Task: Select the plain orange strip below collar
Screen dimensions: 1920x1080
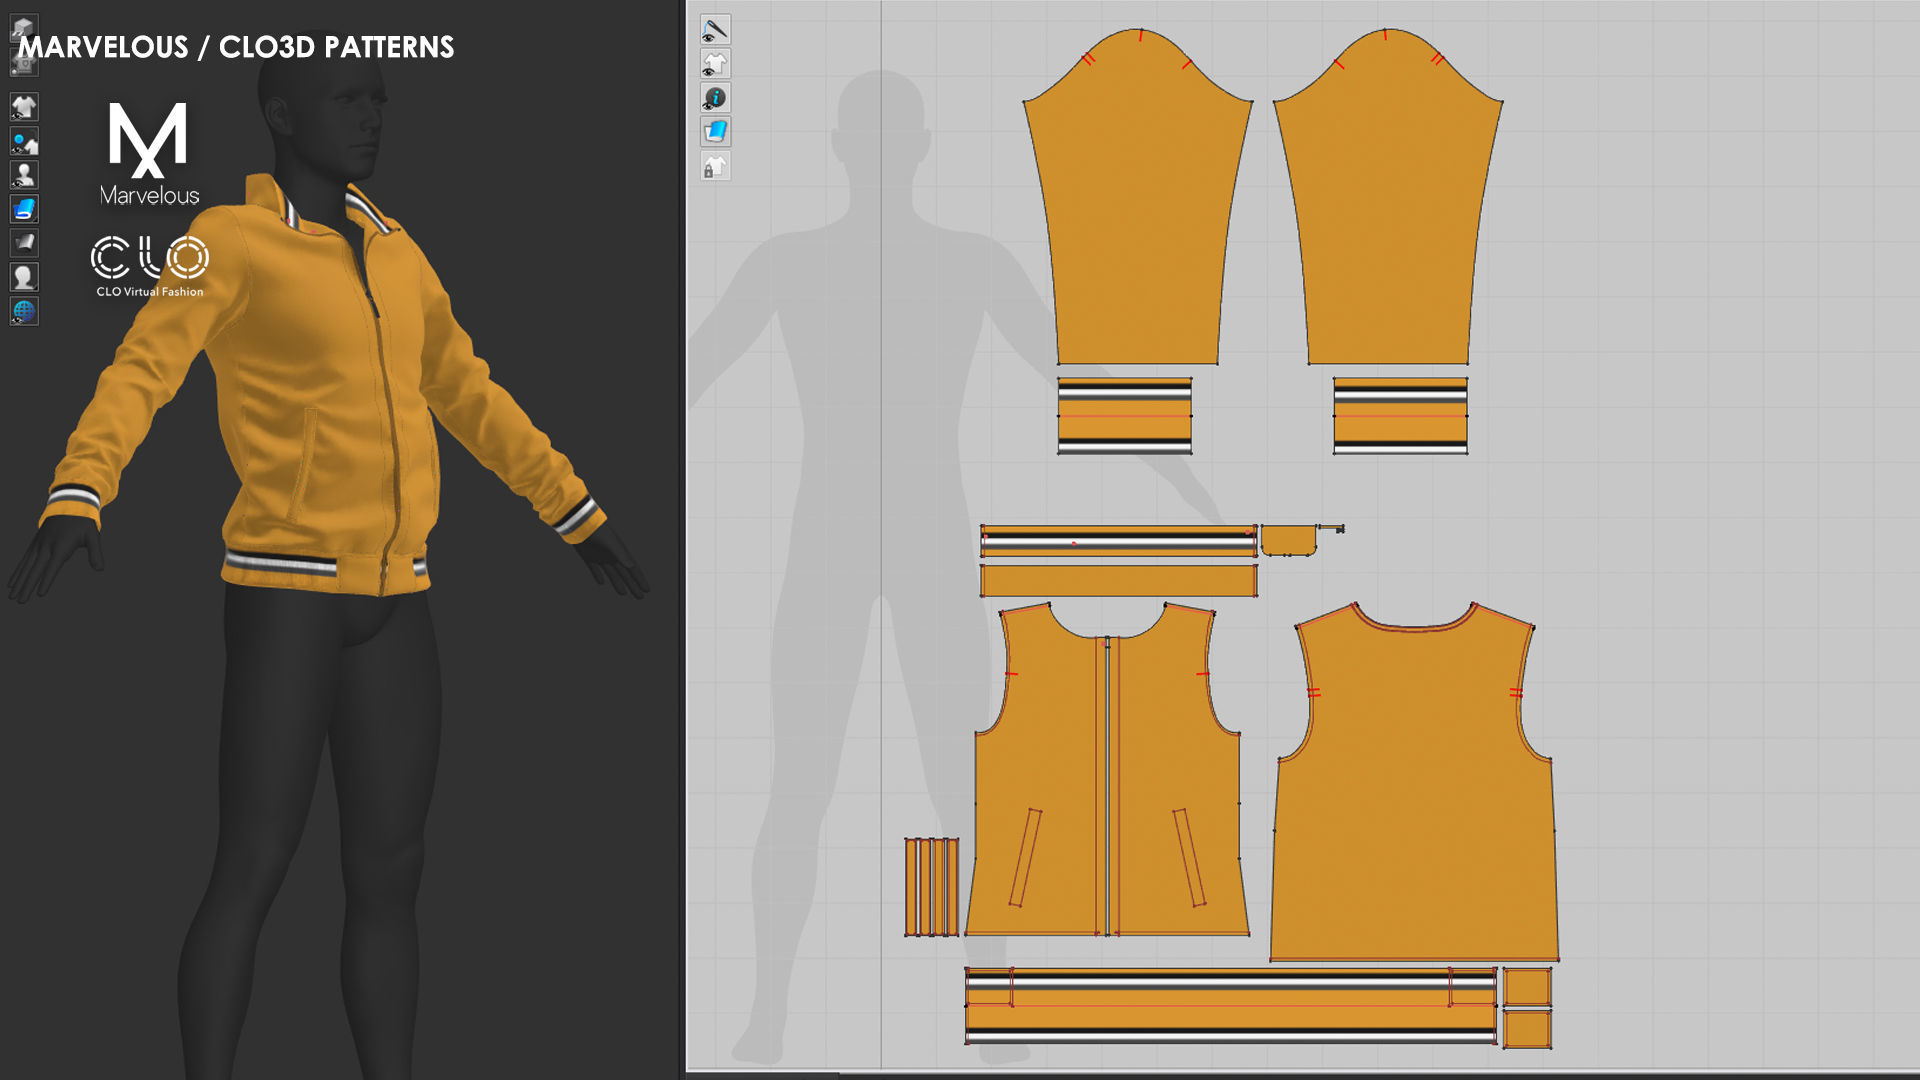Action: [1118, 581]
